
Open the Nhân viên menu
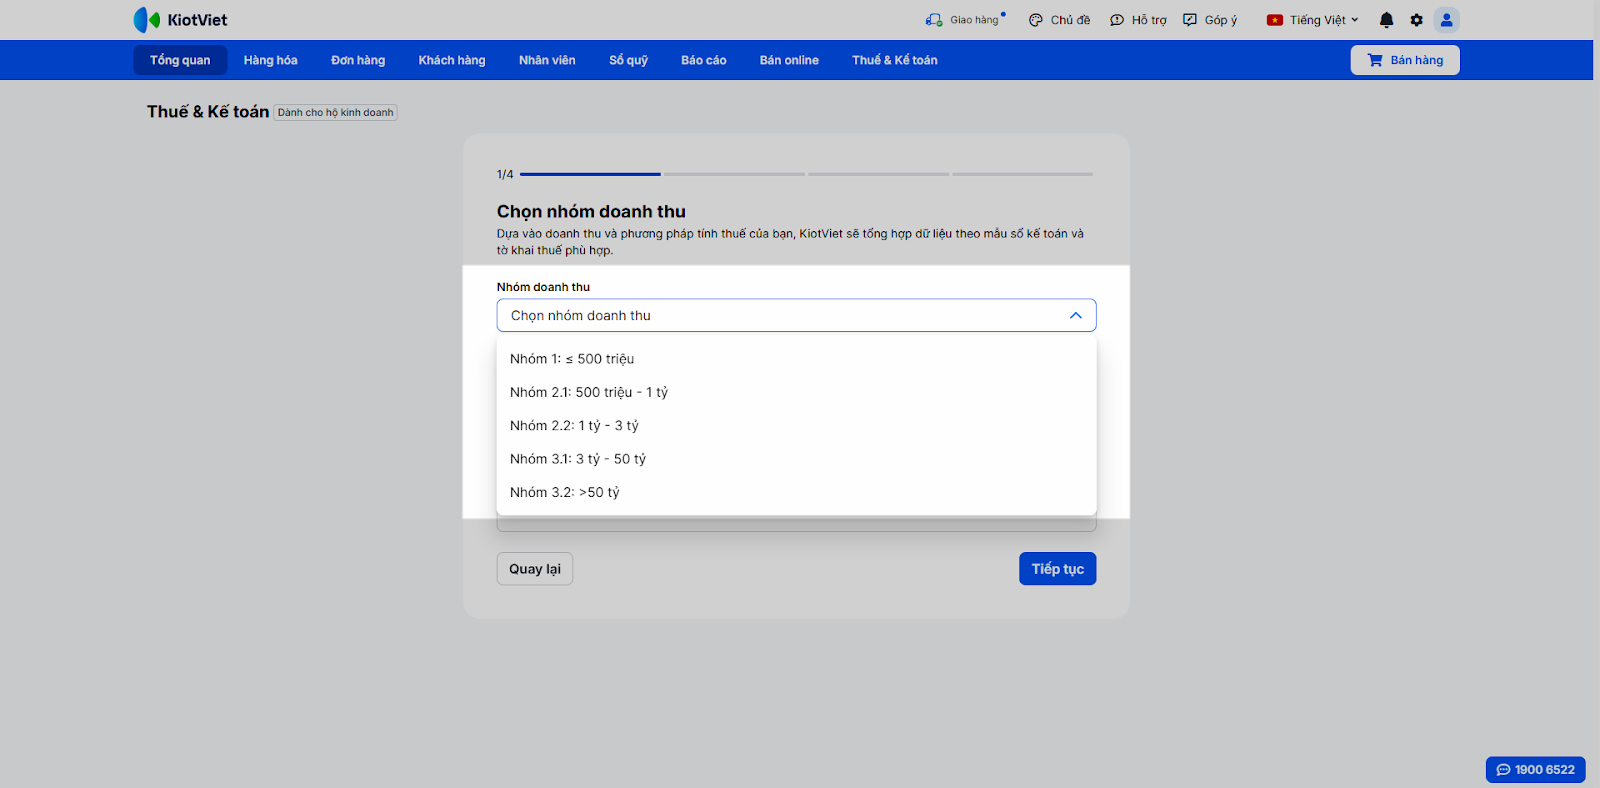547,60
